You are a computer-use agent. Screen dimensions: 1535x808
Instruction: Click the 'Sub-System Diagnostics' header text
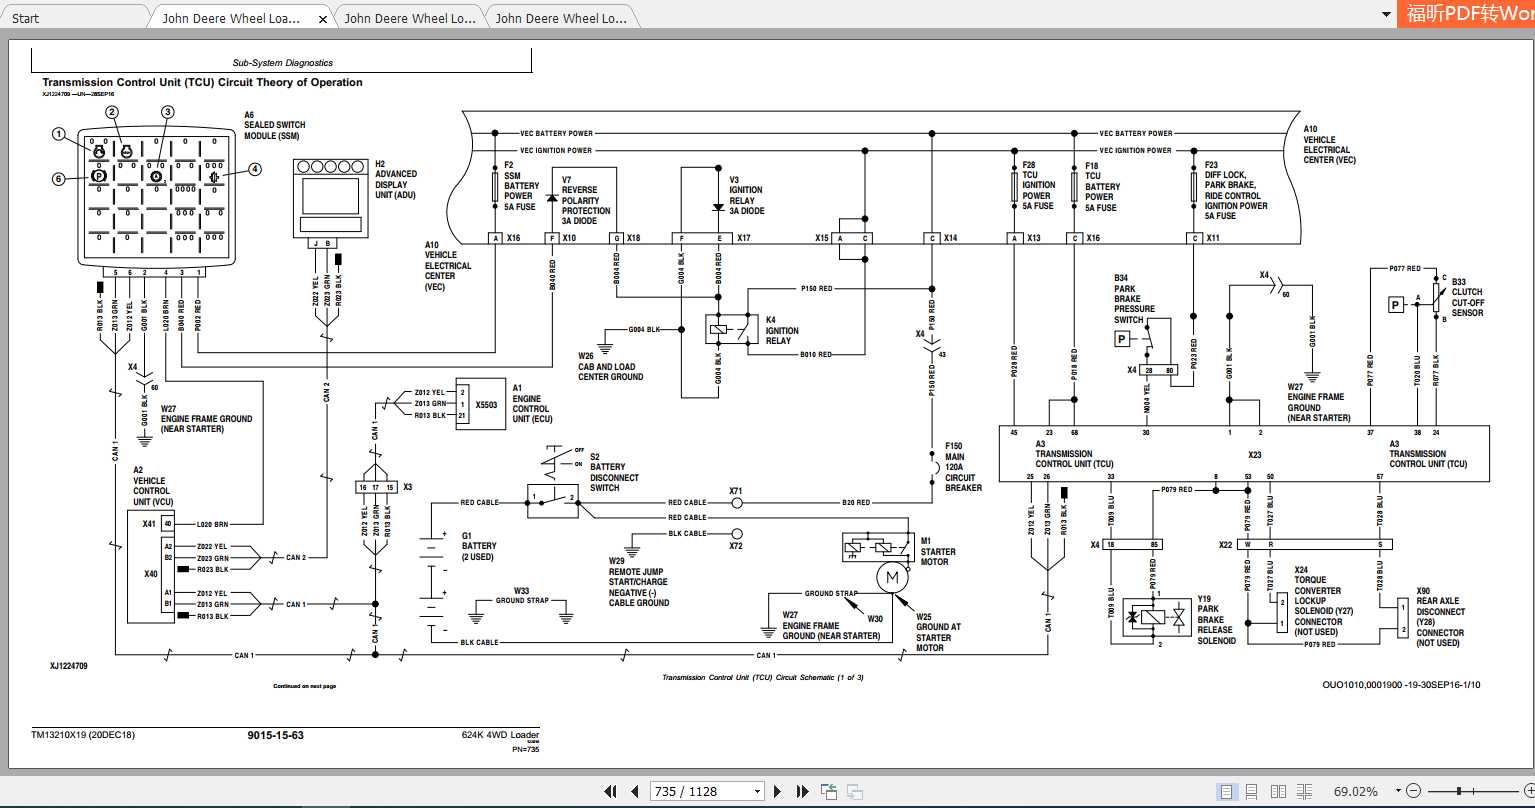click(x=283, y=63)
